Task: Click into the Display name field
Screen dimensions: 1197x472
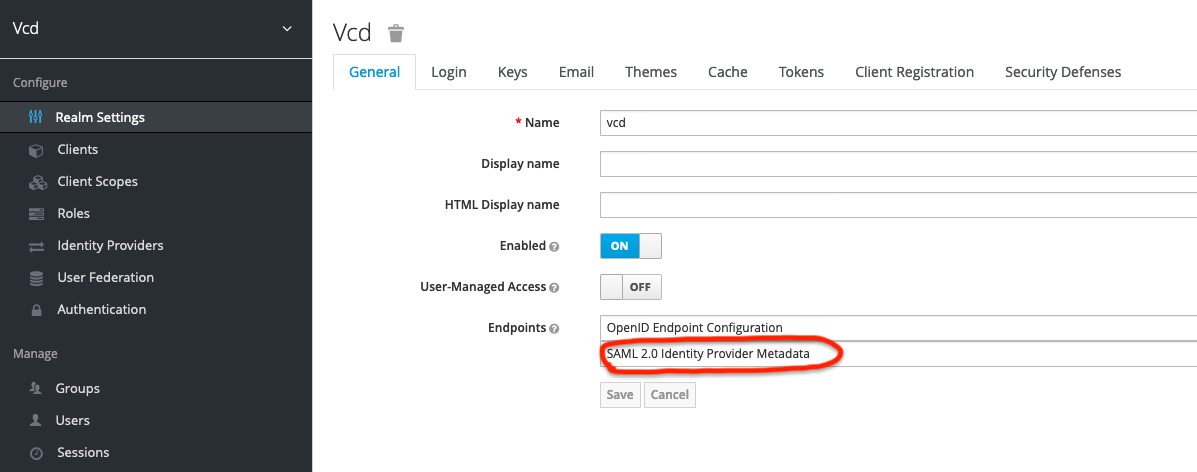Action: click(897, 164)
